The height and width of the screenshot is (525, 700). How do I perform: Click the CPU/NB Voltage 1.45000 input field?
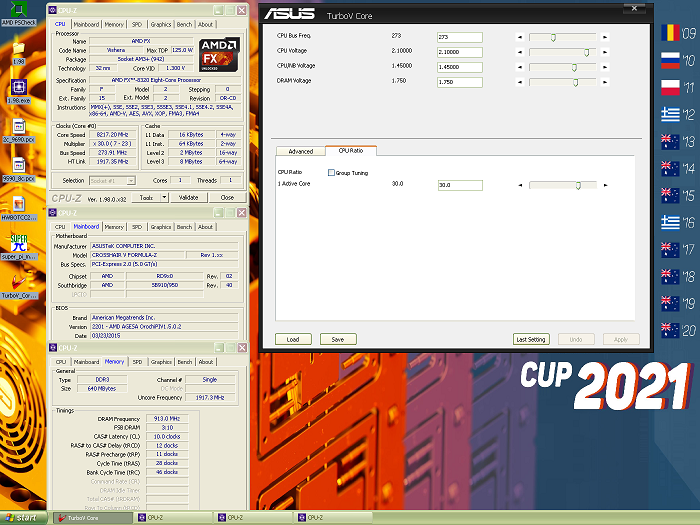(x=460, y=67)
